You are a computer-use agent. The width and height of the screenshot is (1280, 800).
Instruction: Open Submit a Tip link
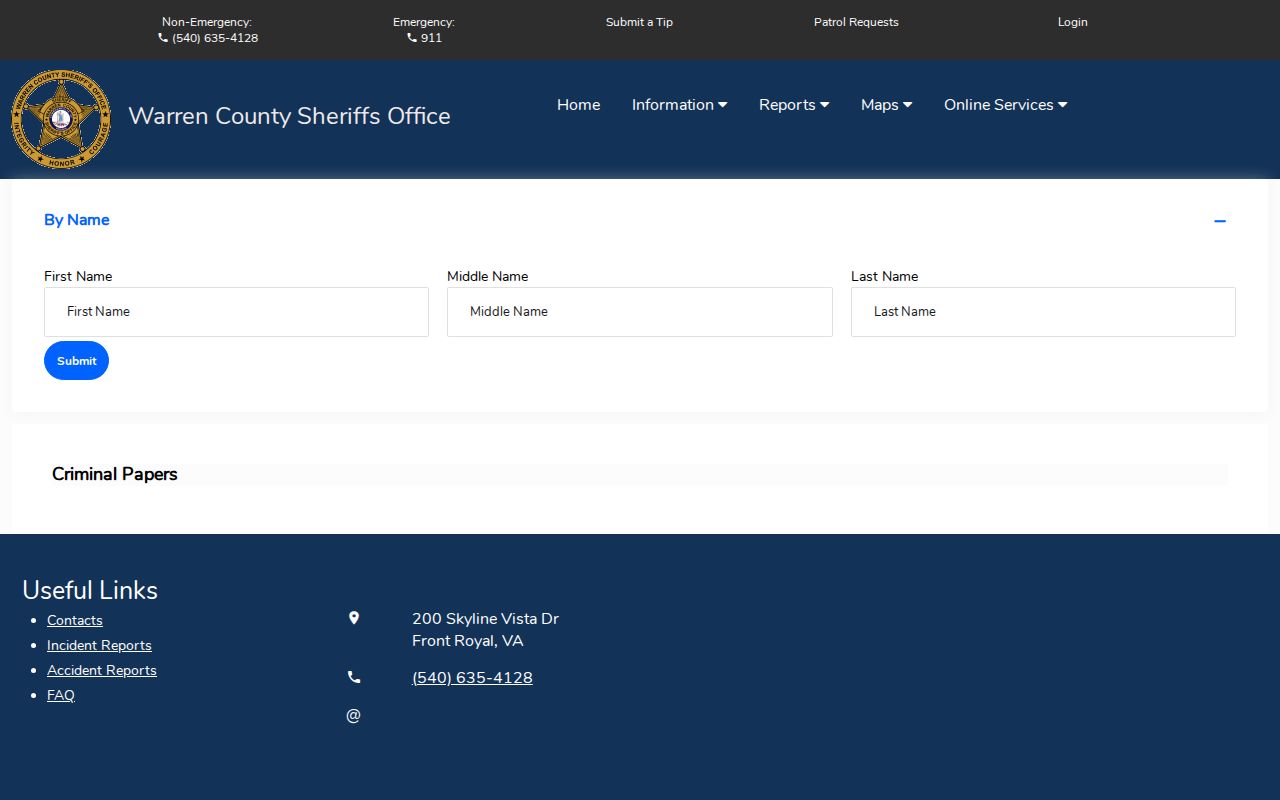click(639, 22)
